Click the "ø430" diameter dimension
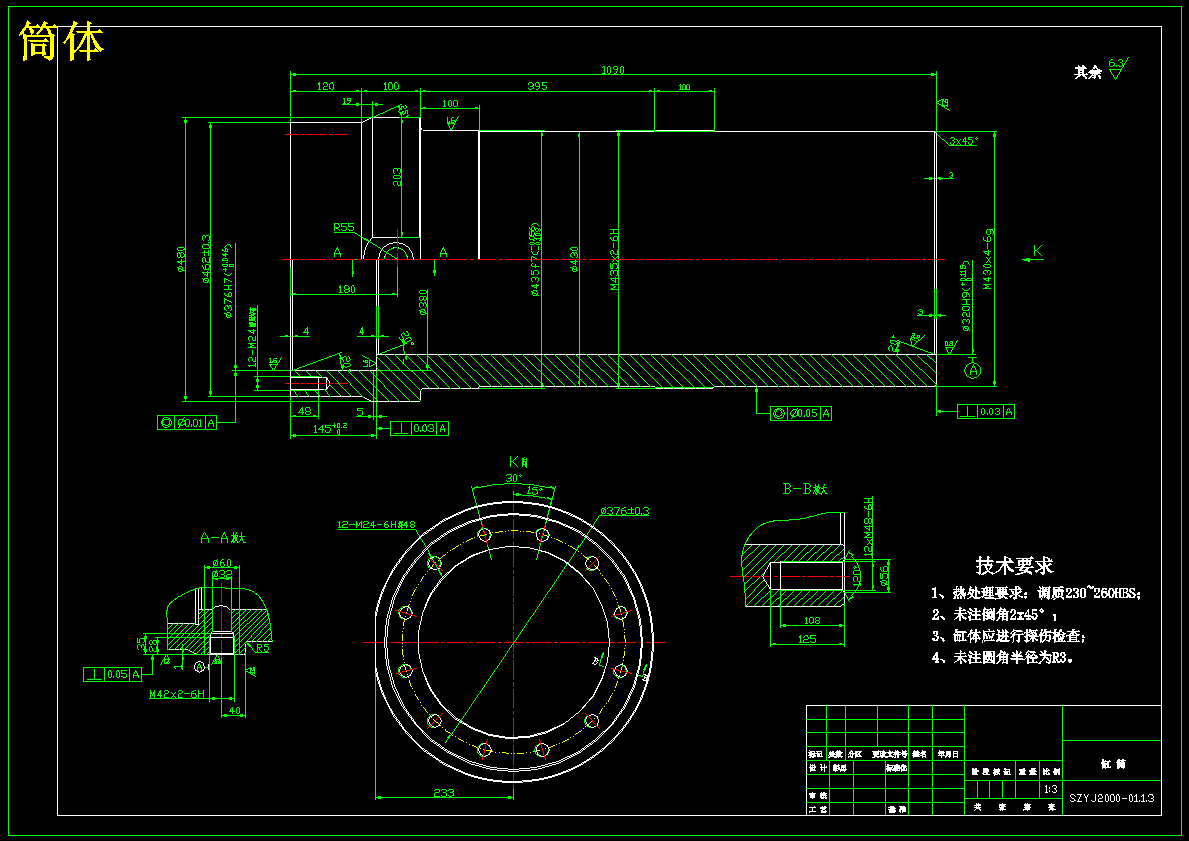Viewport: 1189px width, 841px height. coord(574,259)
